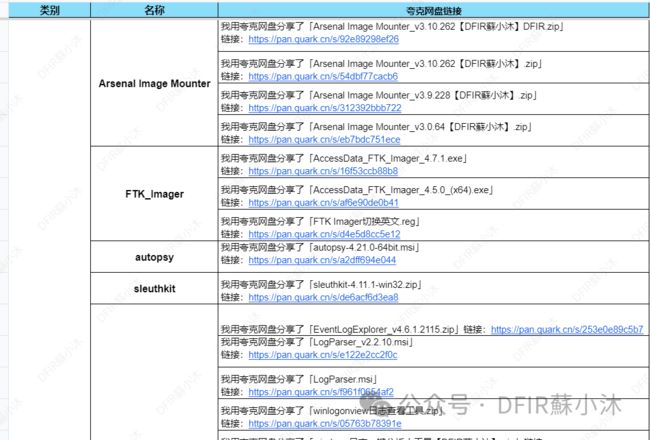This screenshot has width=650, height=440.
Task: Click the text 'LogParser_v2.2.10.msi'
Action: pyautogui.click(x=361, y=342)
